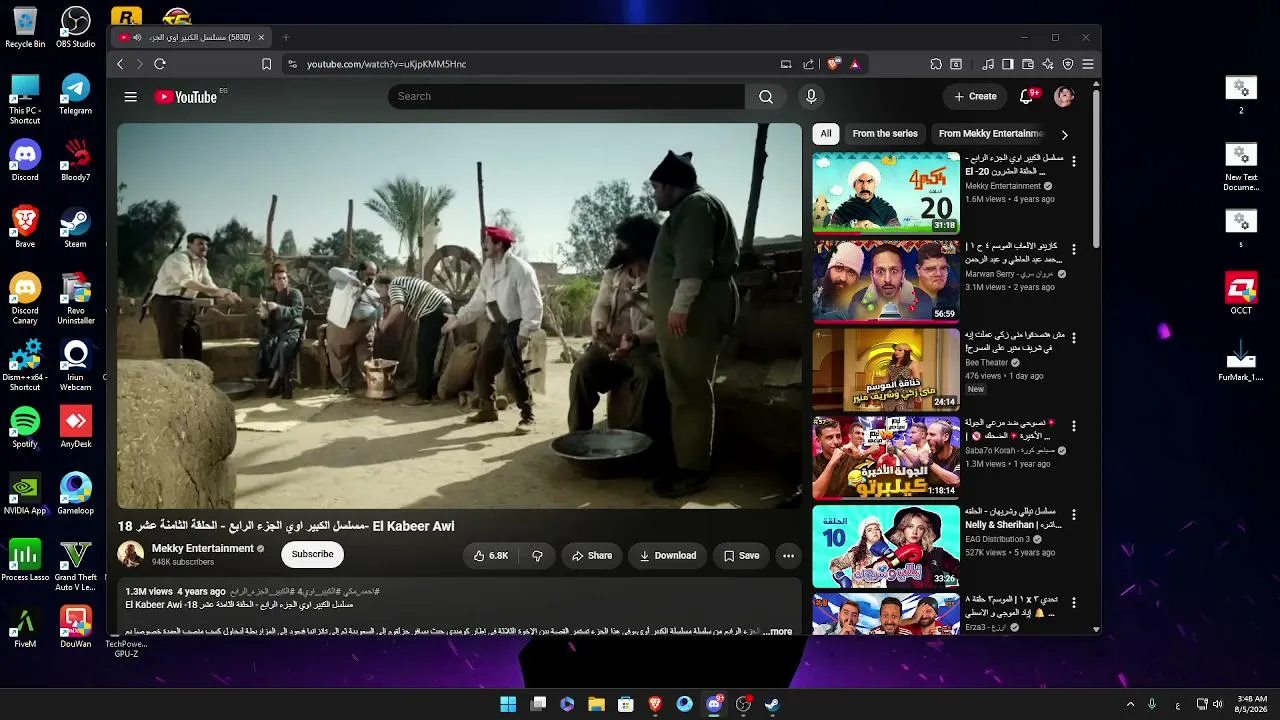Open Spotify desktop shortcut
The height and width of the screenshot is (720, 1280).
[25, 428]
